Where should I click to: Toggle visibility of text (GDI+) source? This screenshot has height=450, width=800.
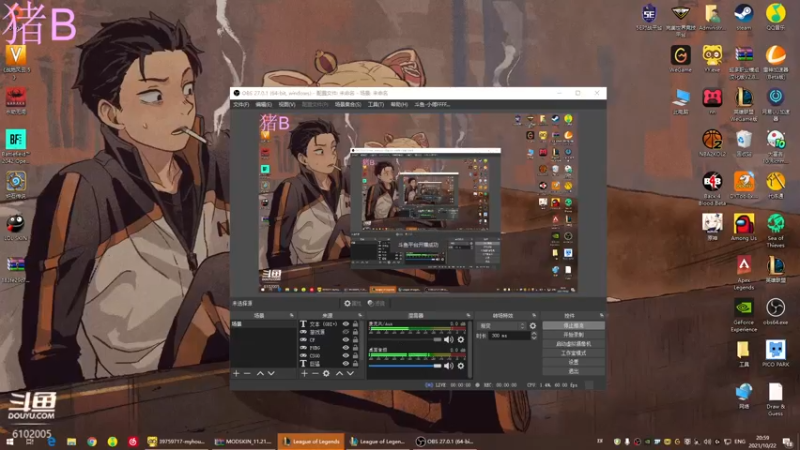click(345, 324)
